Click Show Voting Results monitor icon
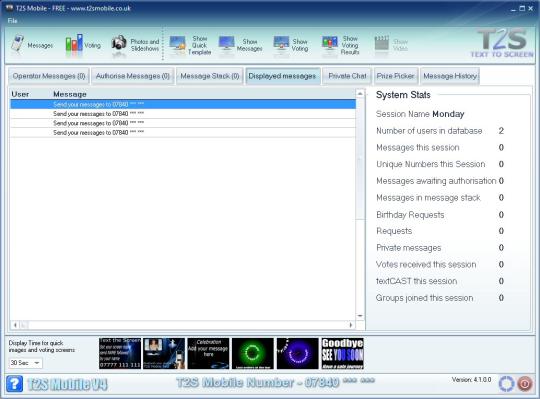Screen dimensions: 540x399 (330, 44)
